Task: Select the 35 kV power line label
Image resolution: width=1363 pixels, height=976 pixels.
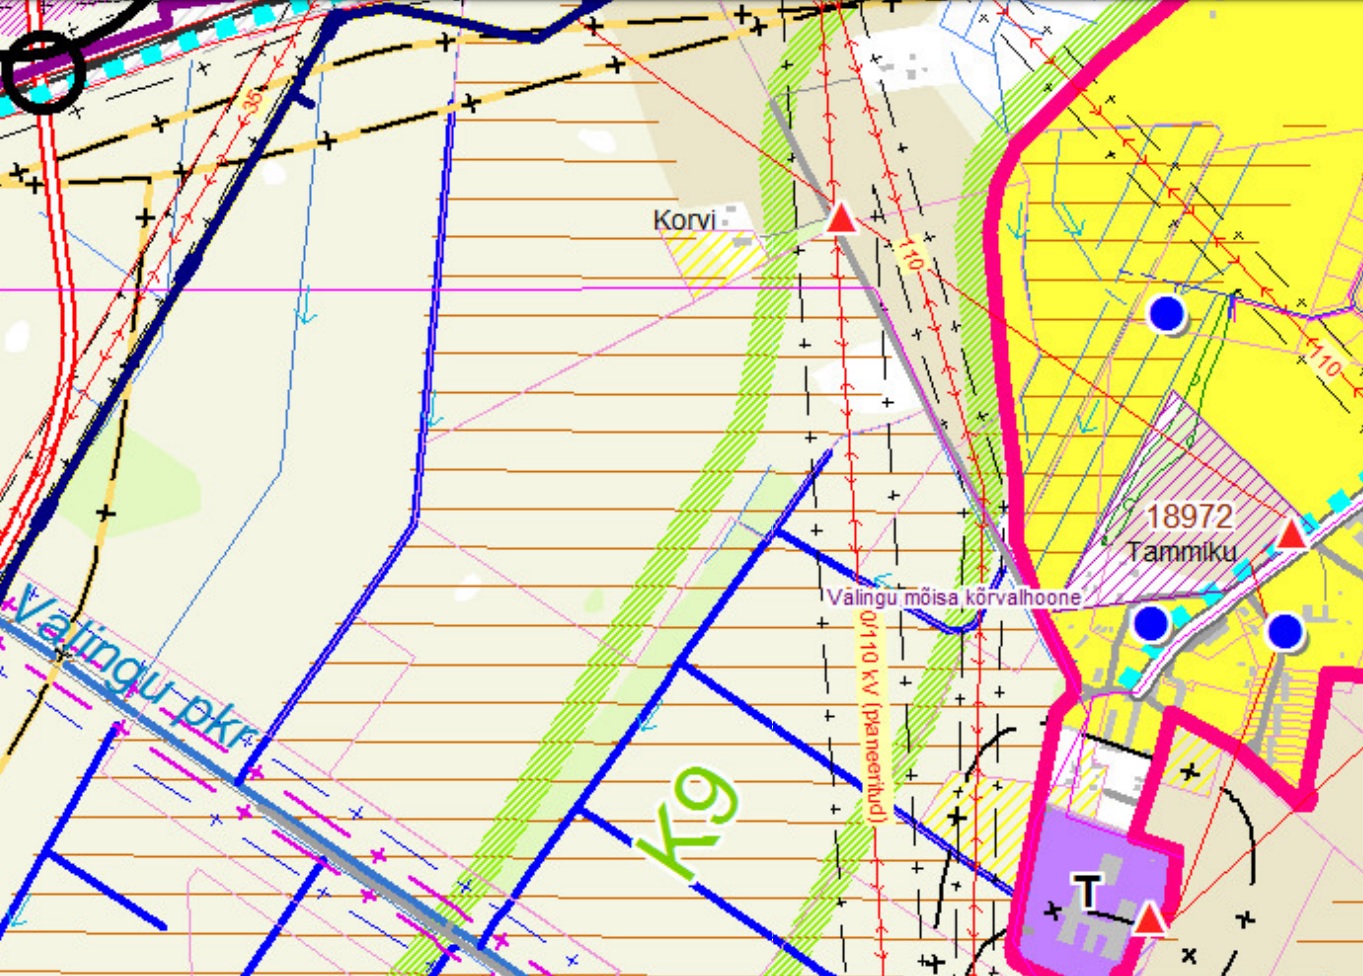Action: (254, 100)
